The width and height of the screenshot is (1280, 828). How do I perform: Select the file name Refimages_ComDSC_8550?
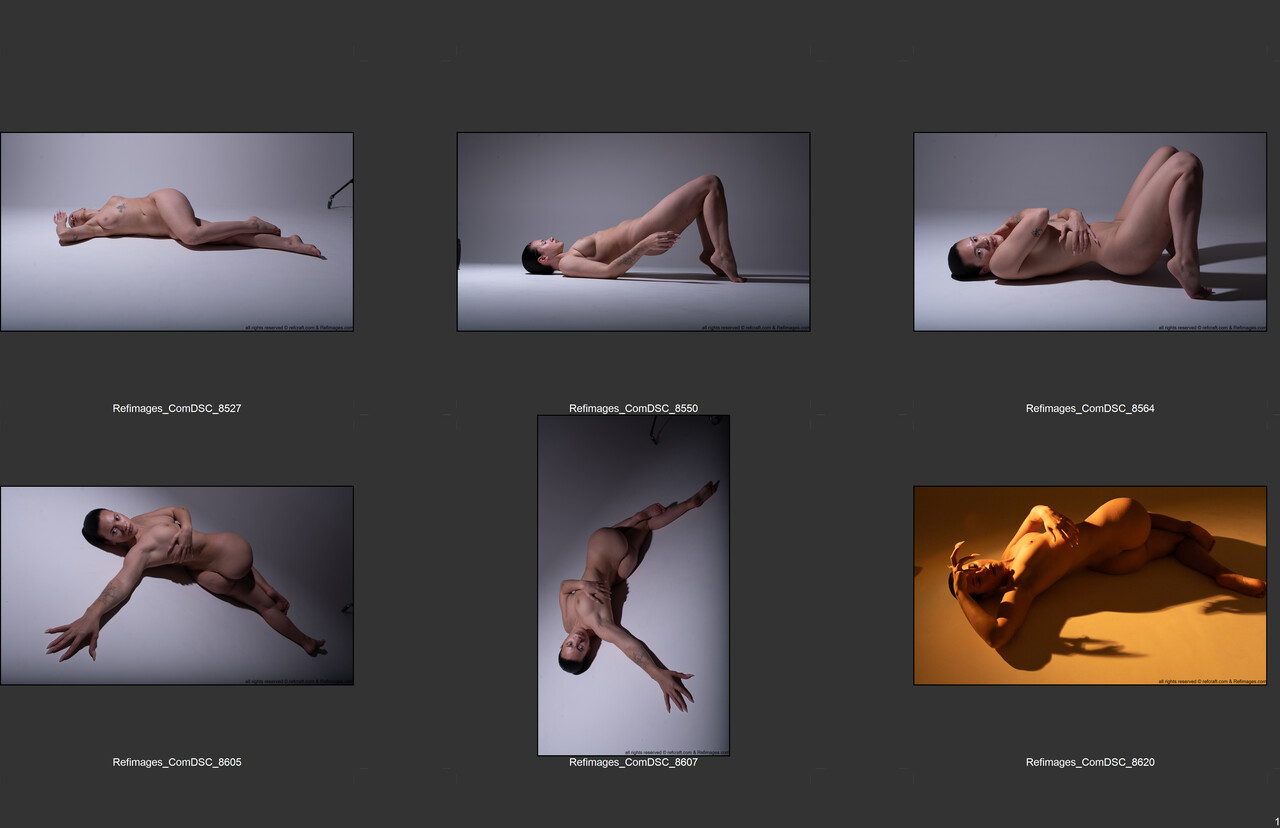pos(633,408)
